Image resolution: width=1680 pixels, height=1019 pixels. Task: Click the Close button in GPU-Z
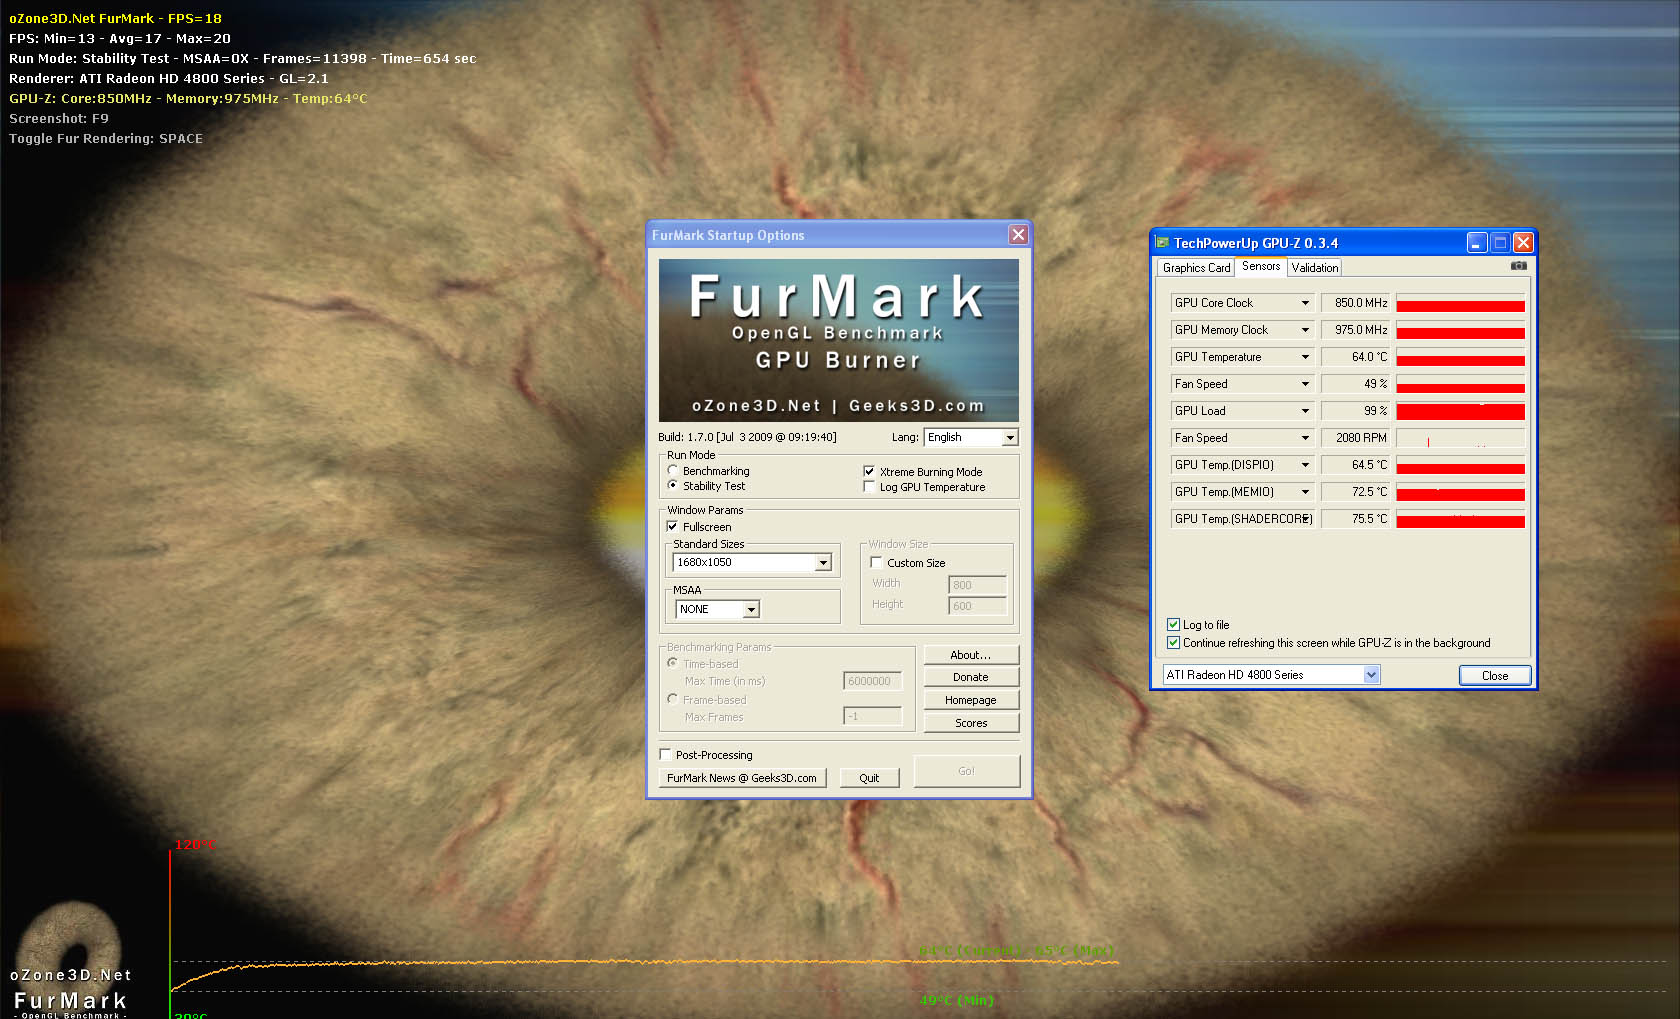[x=1495, y=675]
